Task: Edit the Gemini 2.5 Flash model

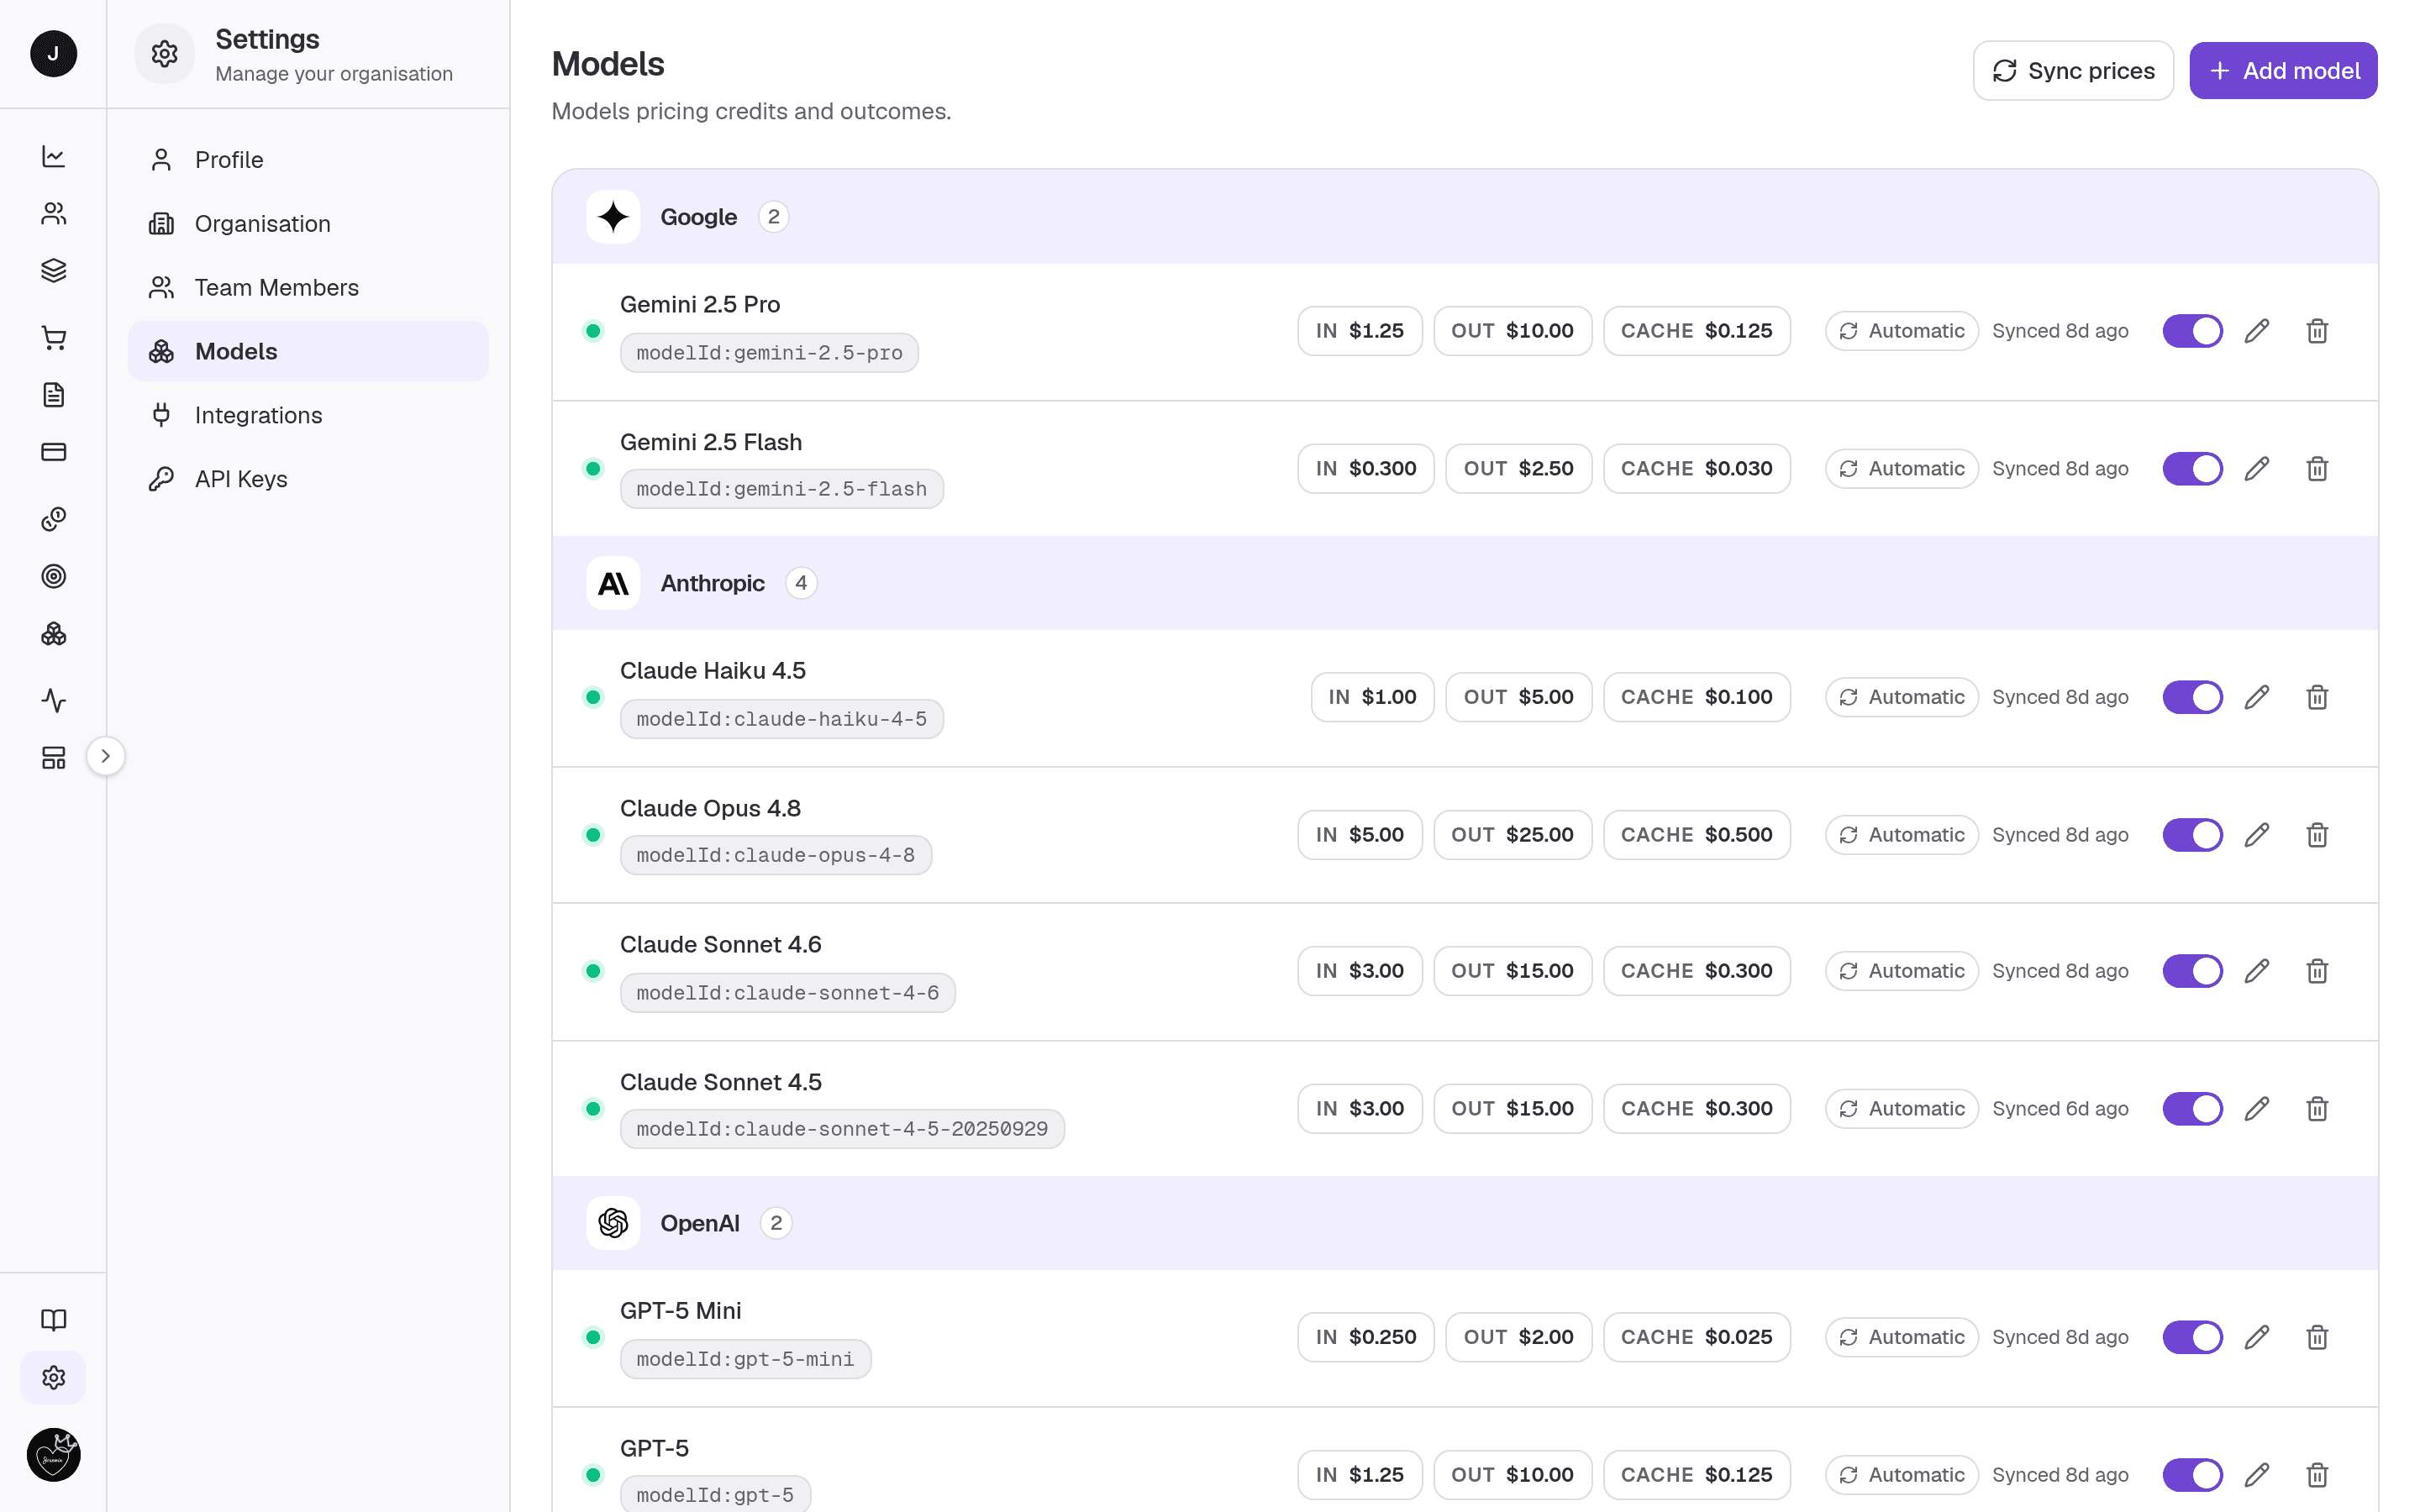Action: pos(2256,469)
